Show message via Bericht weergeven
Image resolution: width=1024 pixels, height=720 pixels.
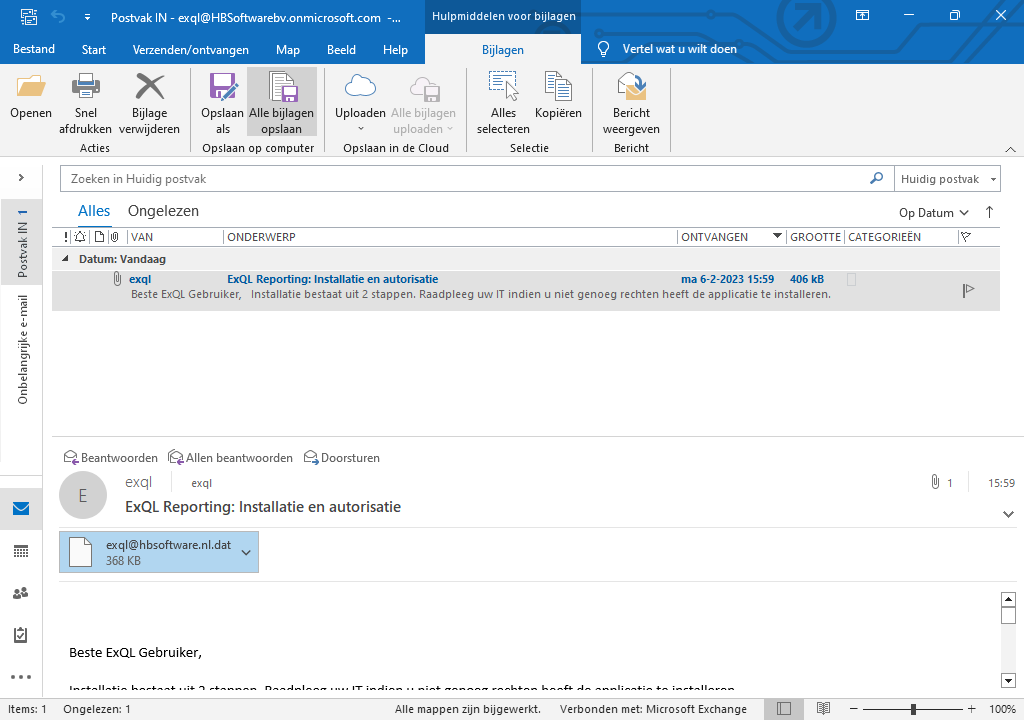coord(631,103)
